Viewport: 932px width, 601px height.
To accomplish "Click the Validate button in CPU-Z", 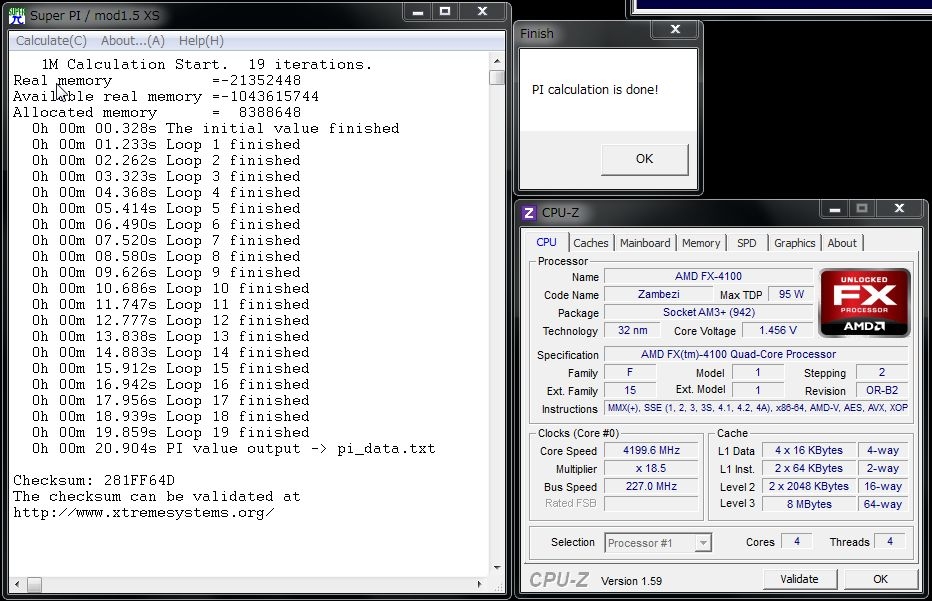I will click(799, 579).
